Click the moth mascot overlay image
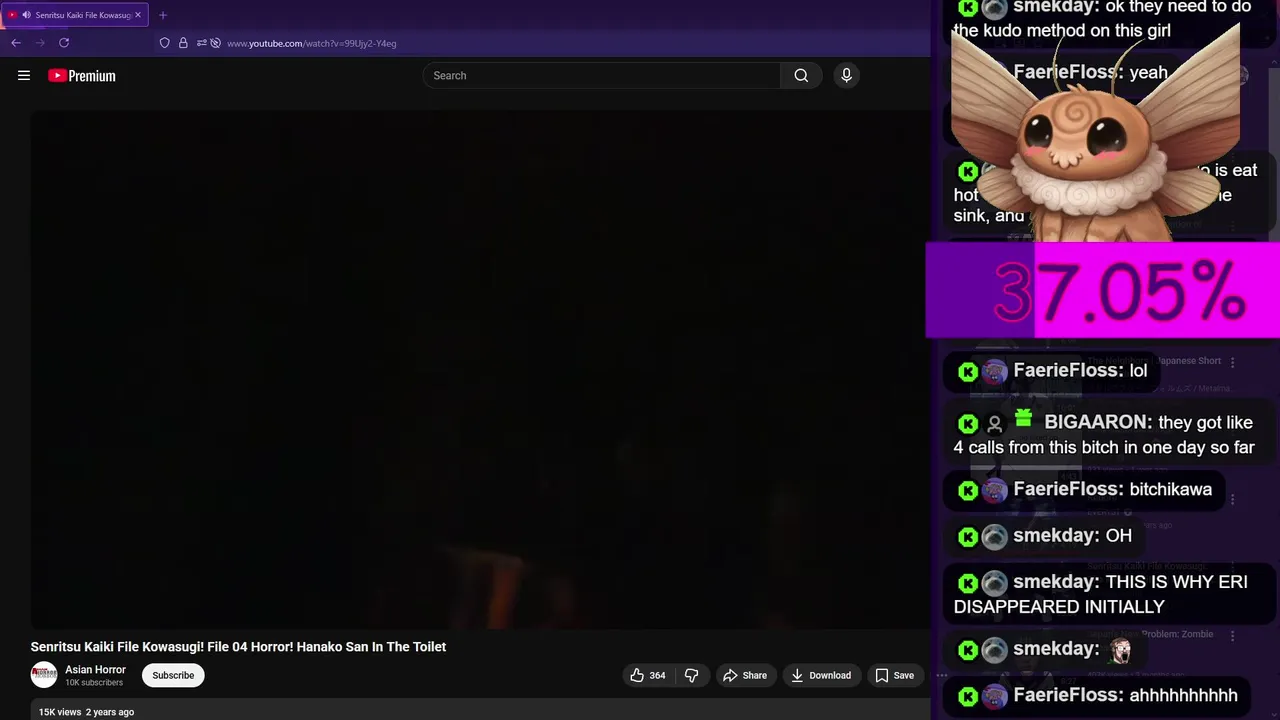1280x720 pixels. [x=1097, y=135]
